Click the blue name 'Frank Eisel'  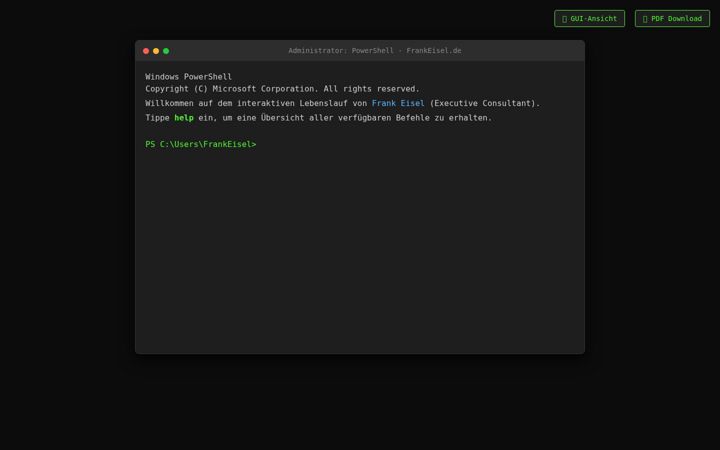[x=398, y=103]
